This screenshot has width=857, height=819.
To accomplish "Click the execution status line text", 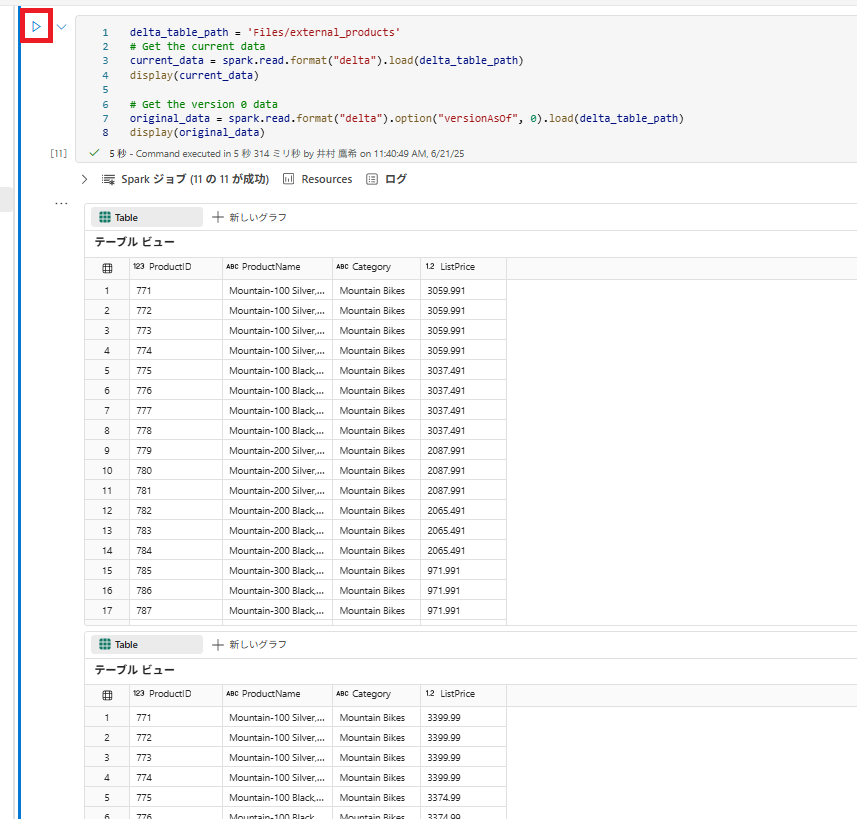I will 286,154.
